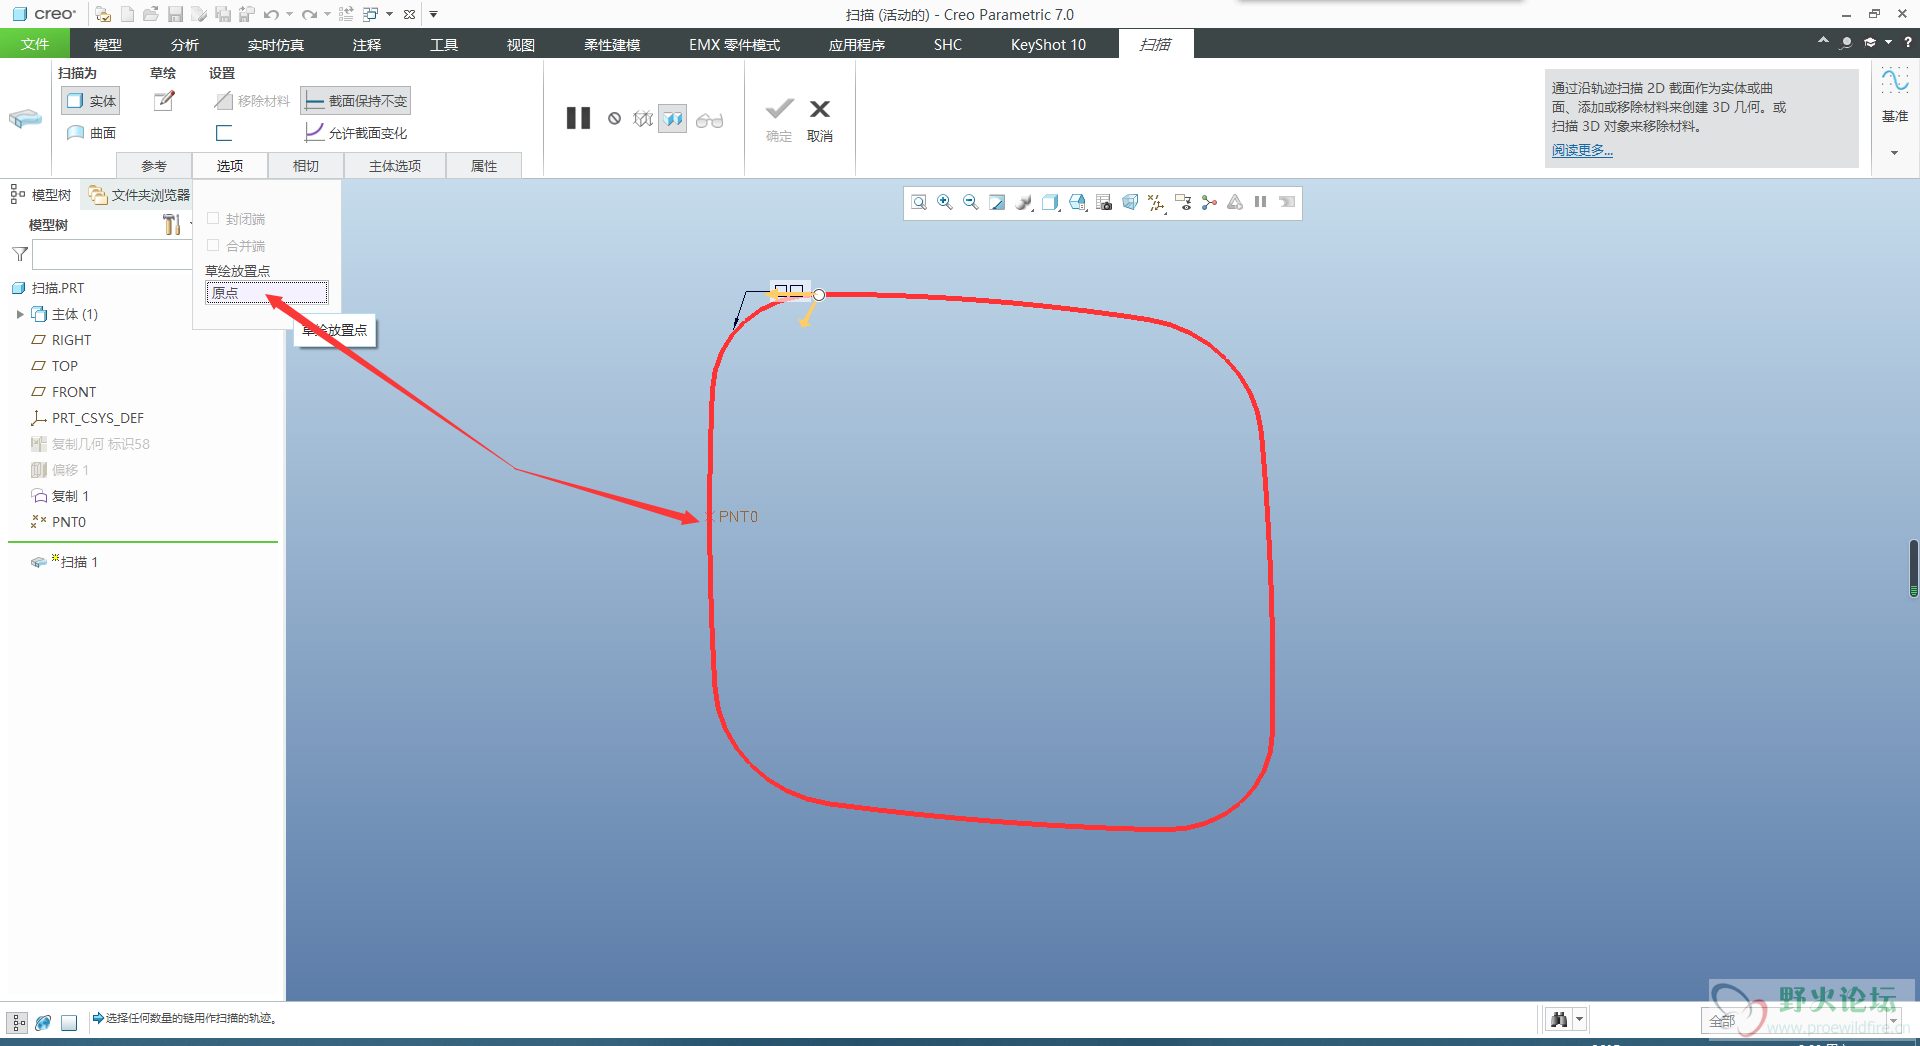Open the find tool dropdown arrow in status bar

coord(1580,1020)
